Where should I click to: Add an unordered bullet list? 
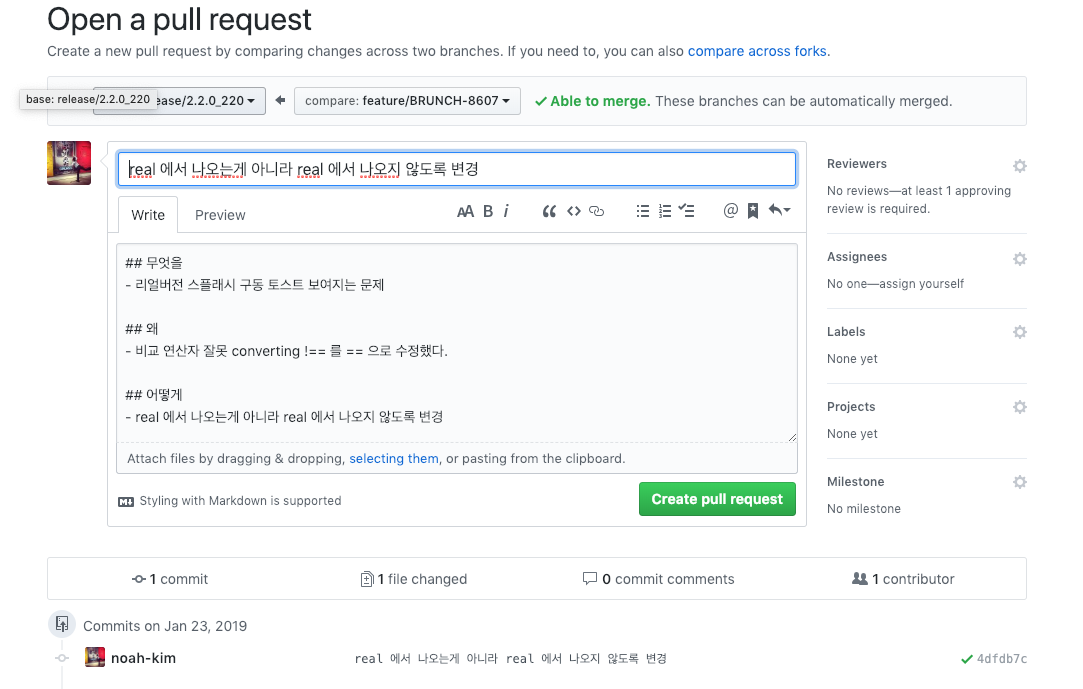[x=642, y=210]
